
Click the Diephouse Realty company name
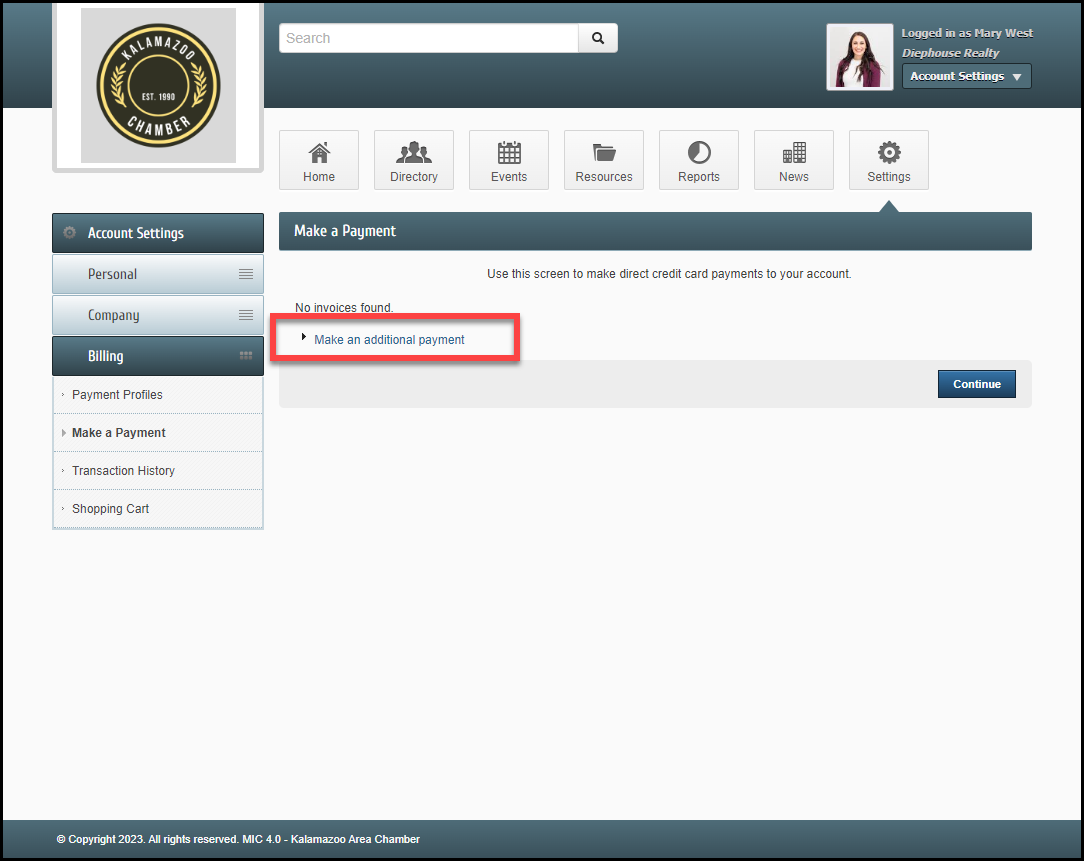coord(950,53)
